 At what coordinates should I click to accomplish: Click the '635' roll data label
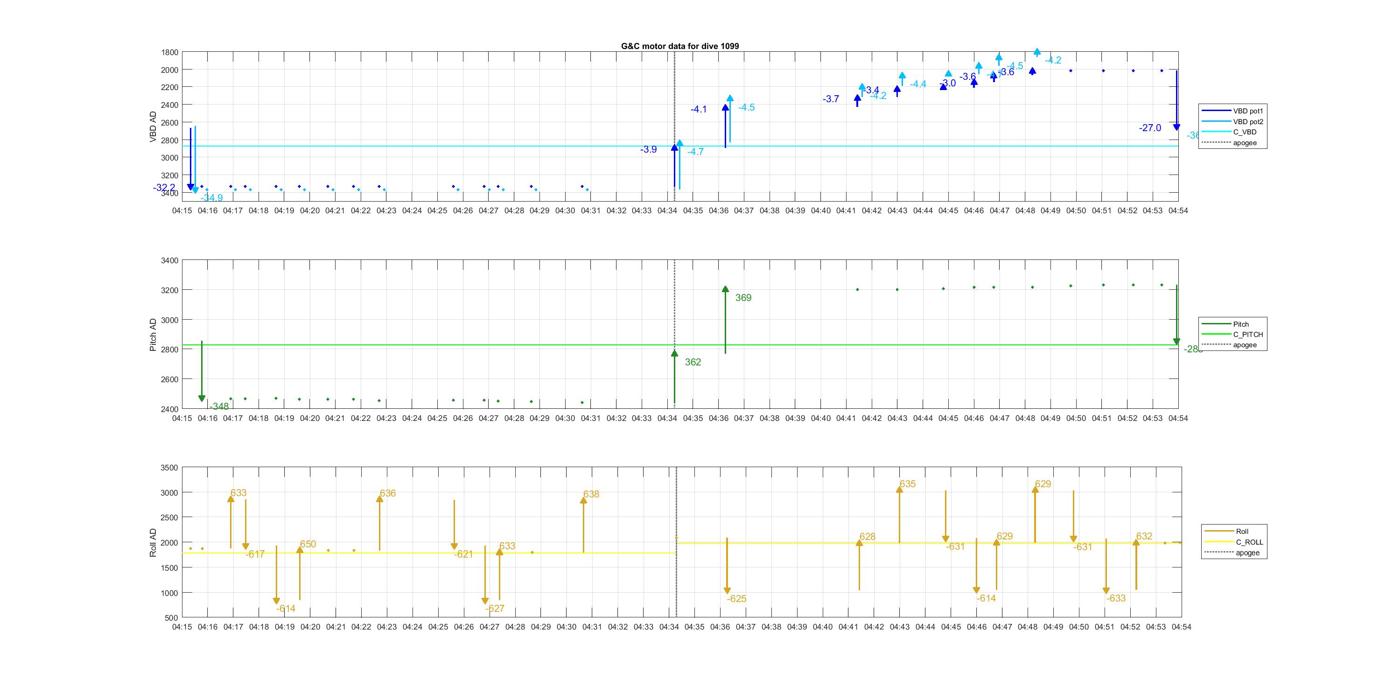pos(907,484)
